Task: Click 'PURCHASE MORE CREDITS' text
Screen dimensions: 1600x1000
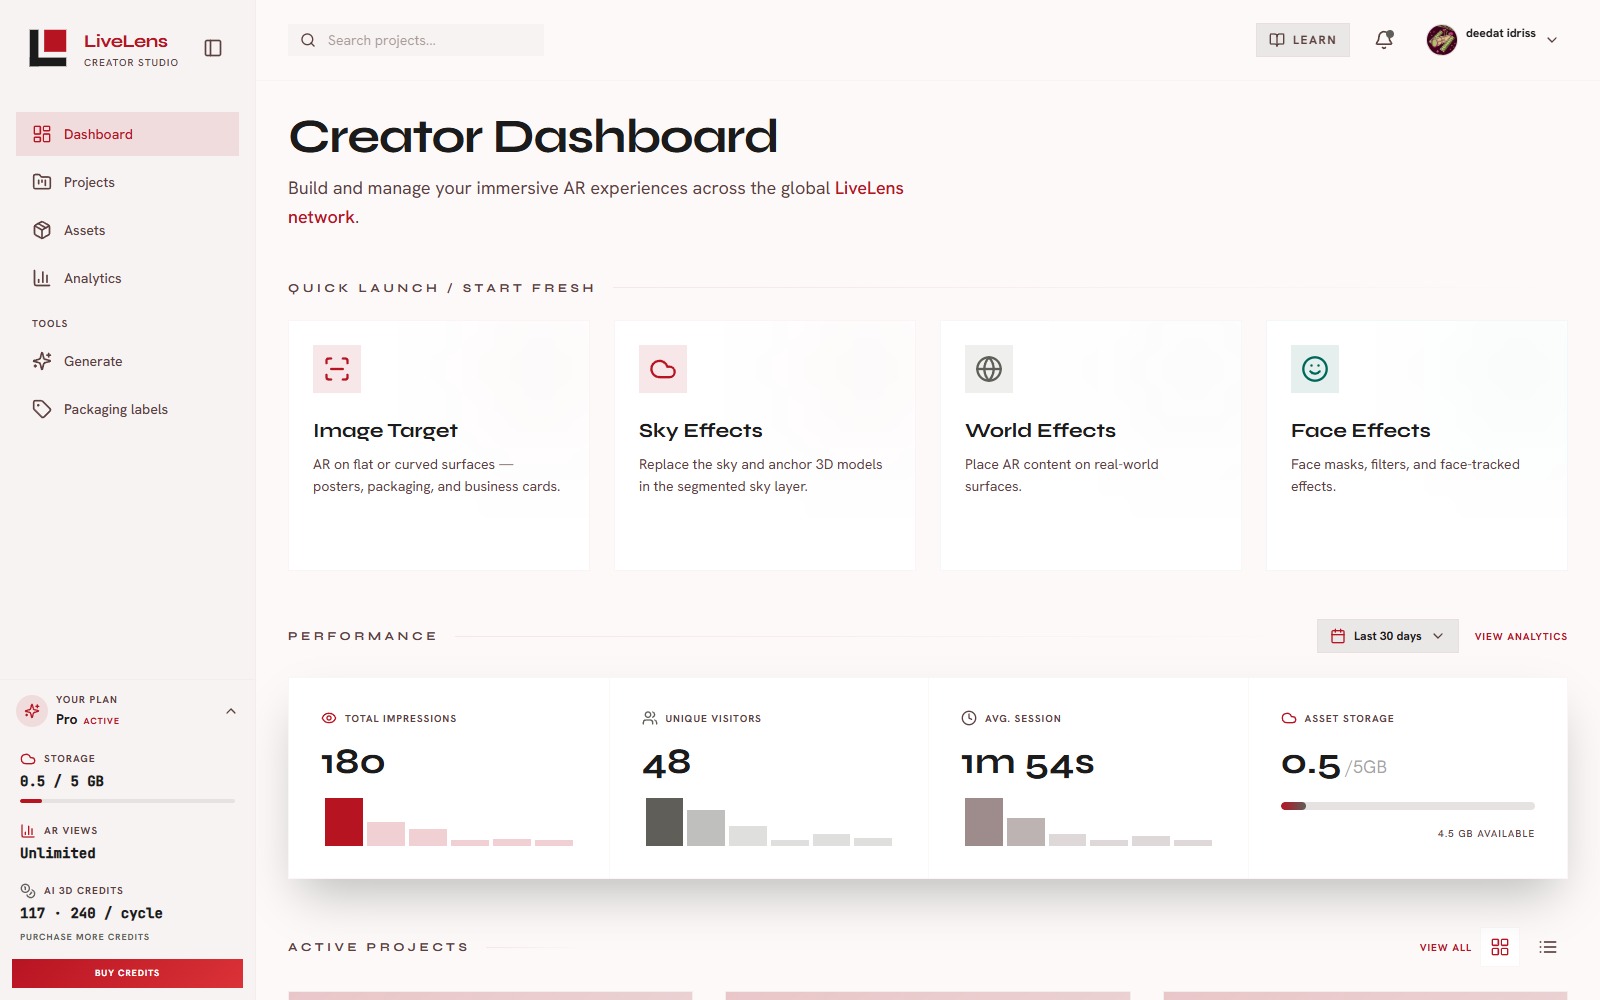Action: (85, 937)
